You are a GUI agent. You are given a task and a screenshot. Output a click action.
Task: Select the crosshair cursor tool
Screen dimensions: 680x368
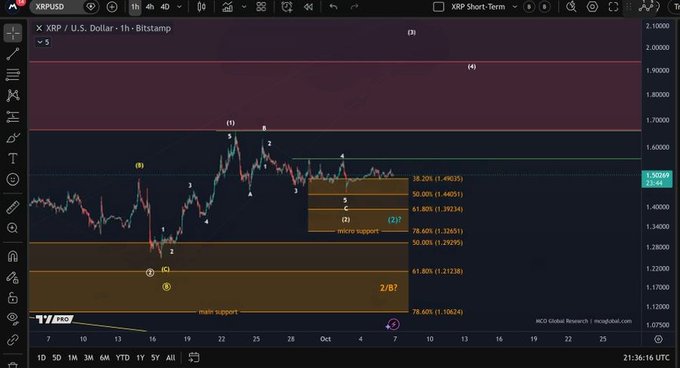pyautogui.click(x=13, y=33)
